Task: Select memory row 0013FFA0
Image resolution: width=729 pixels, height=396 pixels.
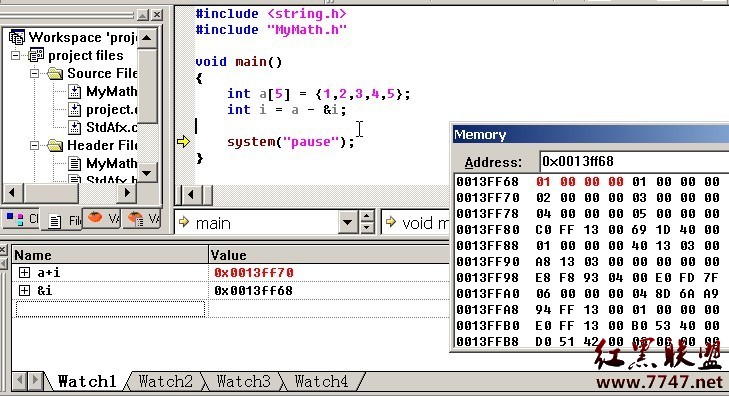Action: [x=588, y=293]
